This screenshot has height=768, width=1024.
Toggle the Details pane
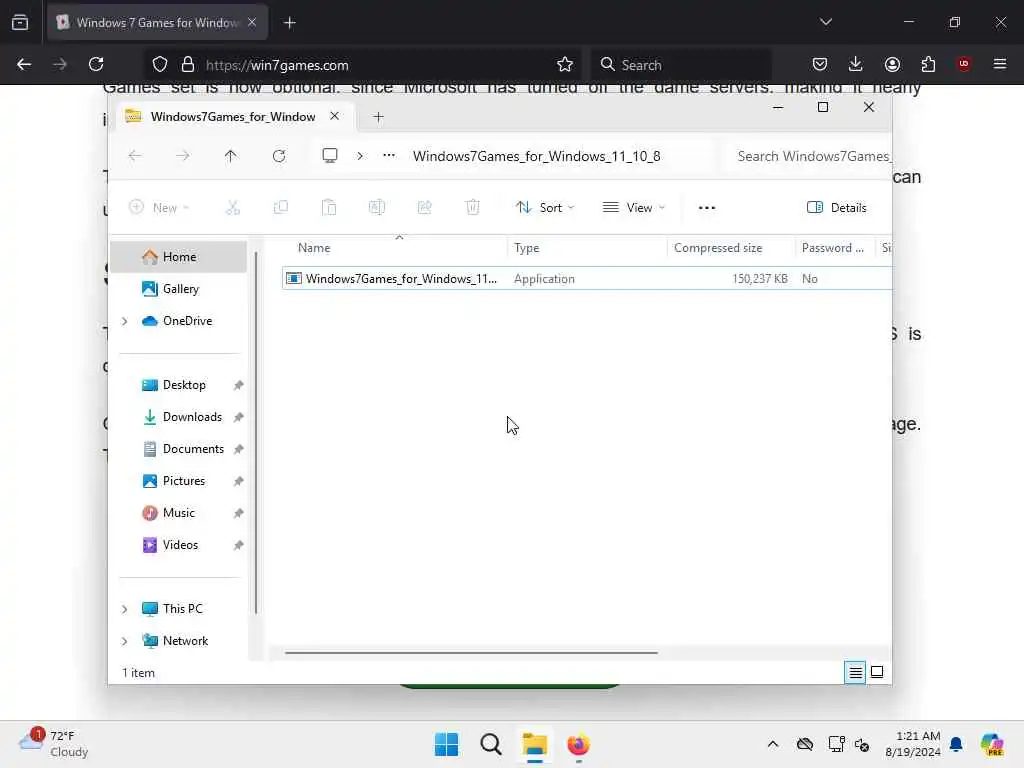pos(837,208)
